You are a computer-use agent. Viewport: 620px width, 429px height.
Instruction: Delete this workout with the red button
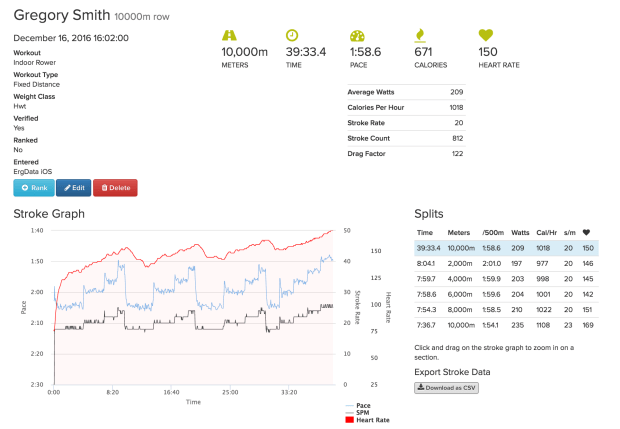click(x=114, y=187)
